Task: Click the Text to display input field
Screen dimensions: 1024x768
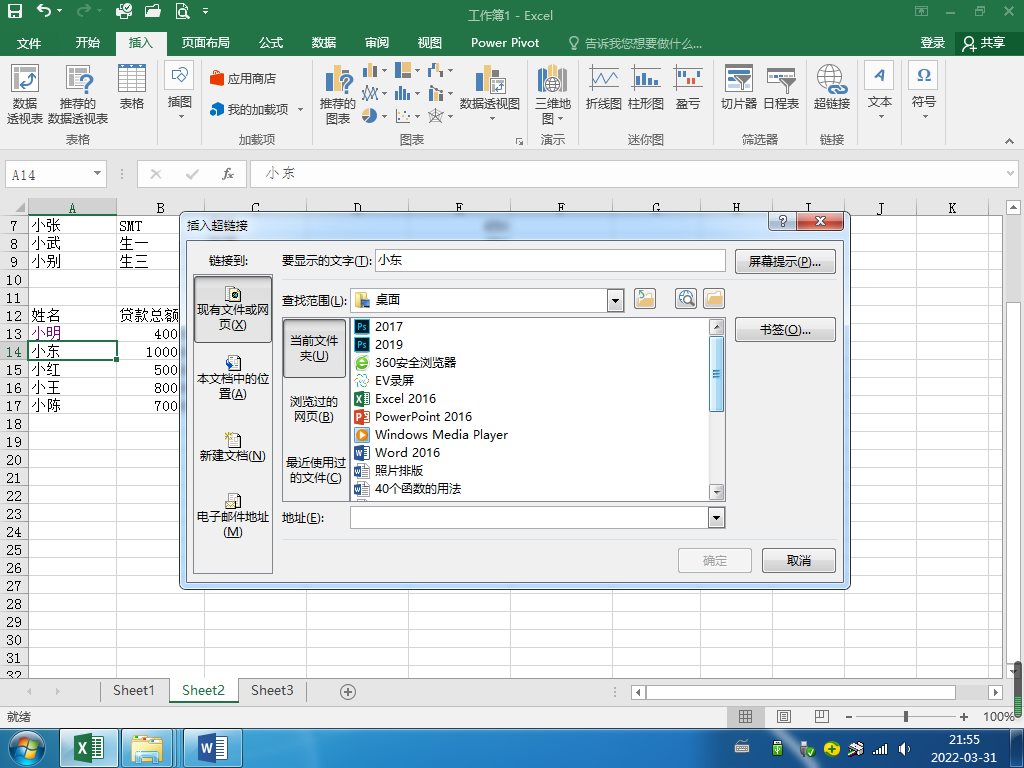Action: click(550, 261)
